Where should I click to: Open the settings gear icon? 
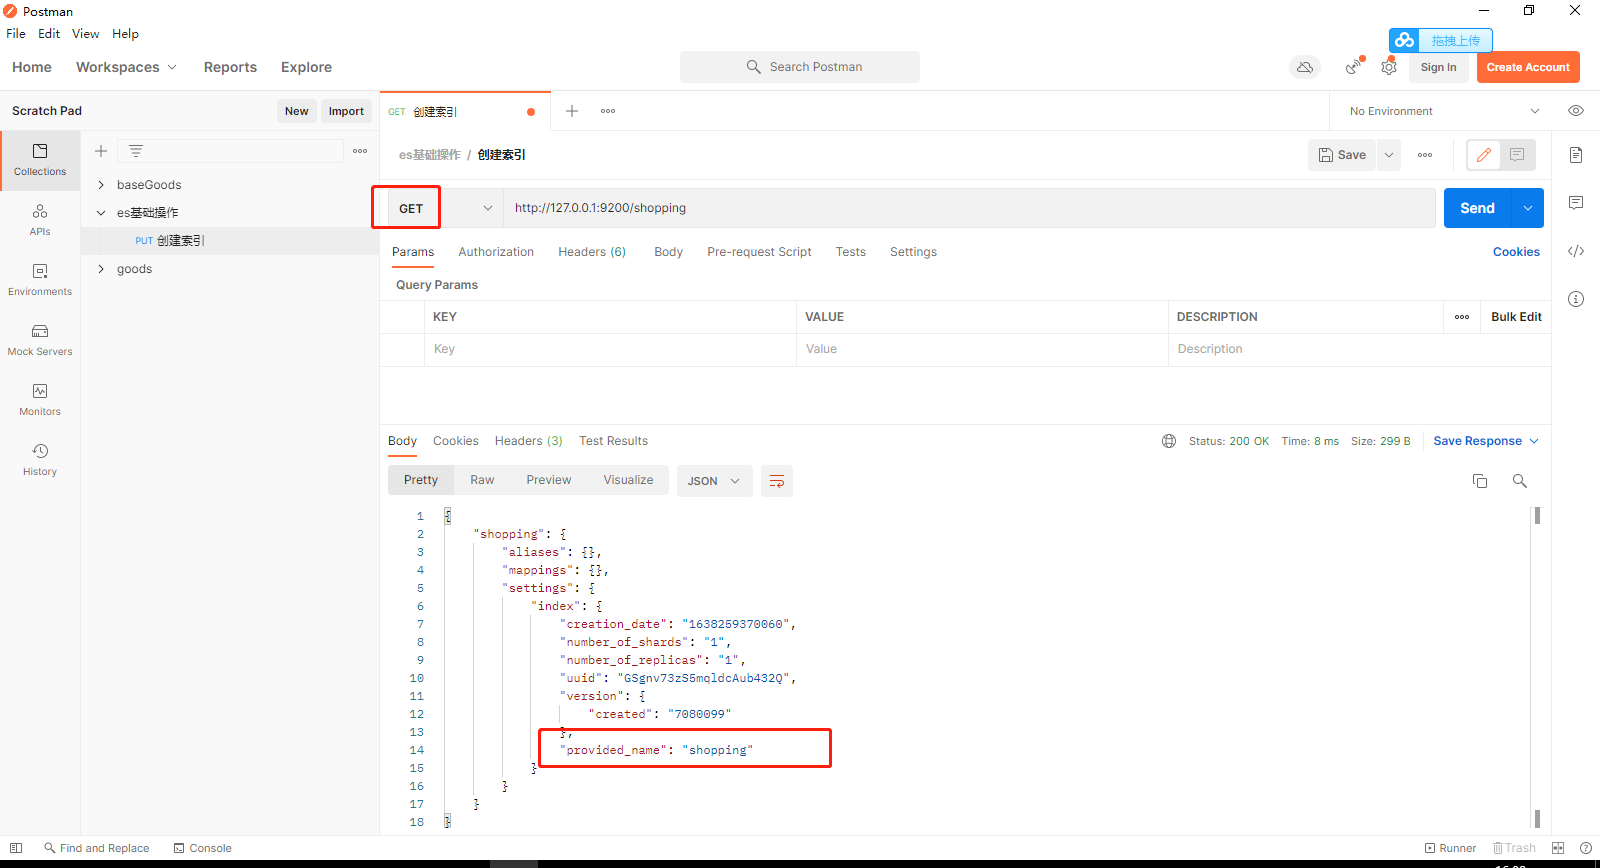(1389, 67)
